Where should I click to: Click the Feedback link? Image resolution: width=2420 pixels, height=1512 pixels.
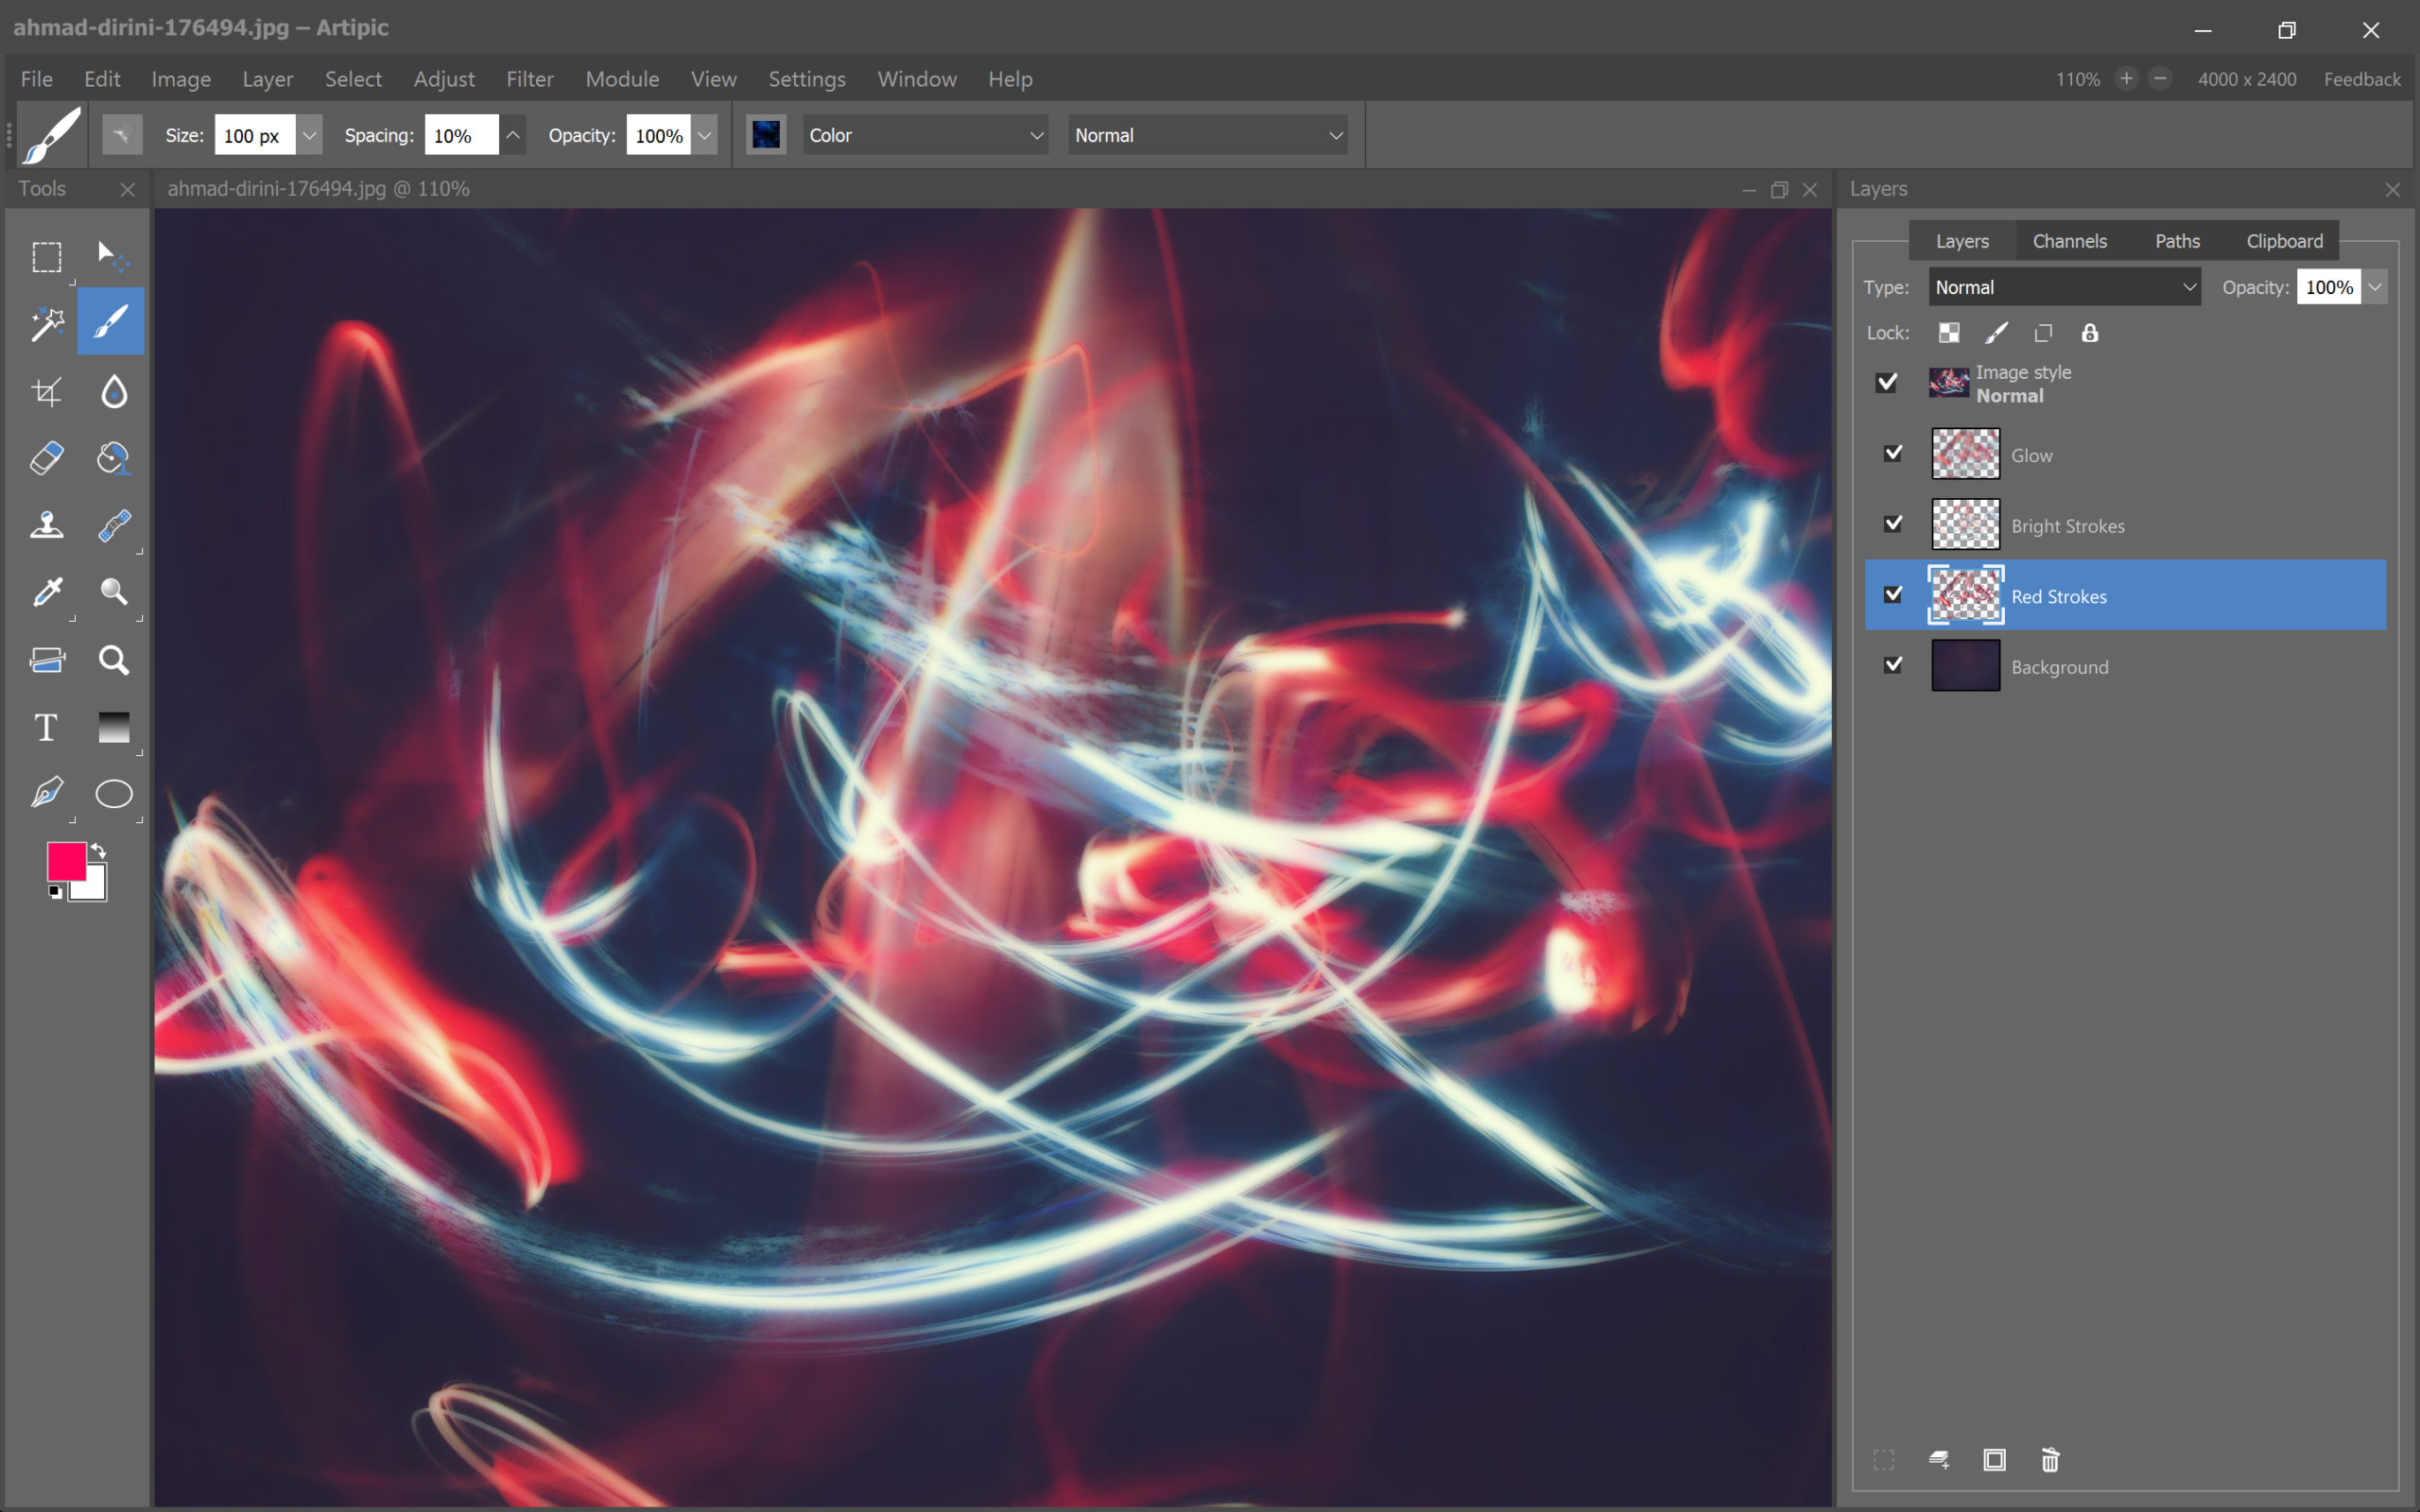pos(2361,79)
